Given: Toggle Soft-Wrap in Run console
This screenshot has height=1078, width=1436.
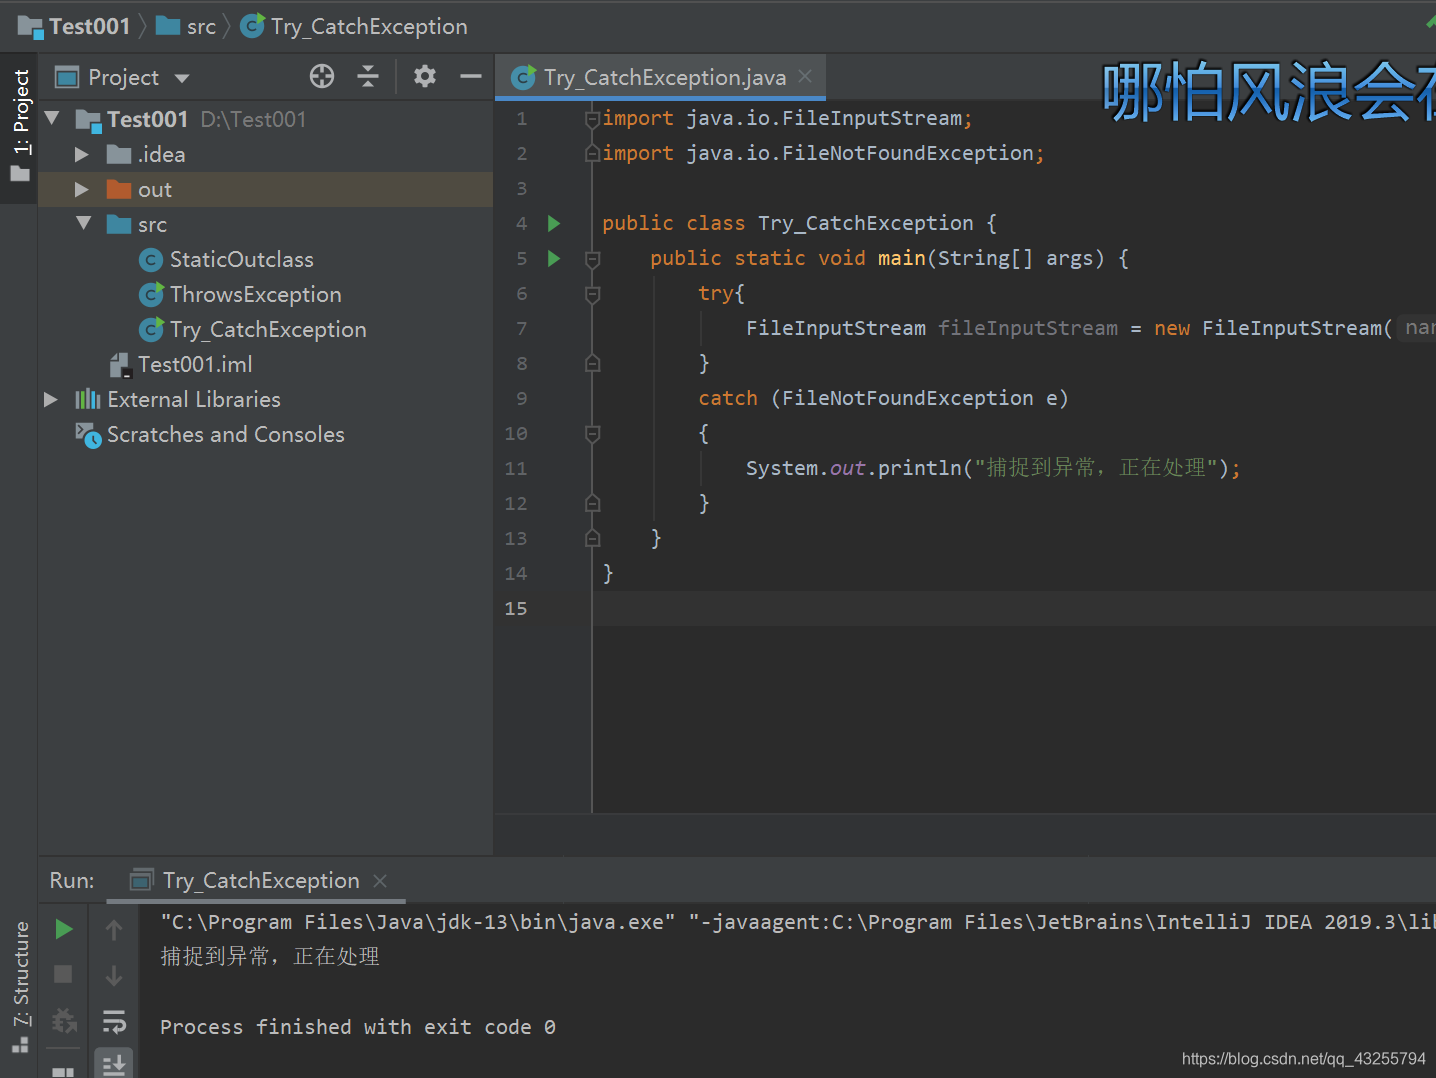Looking at the screenshot, I should (114, 1021).
